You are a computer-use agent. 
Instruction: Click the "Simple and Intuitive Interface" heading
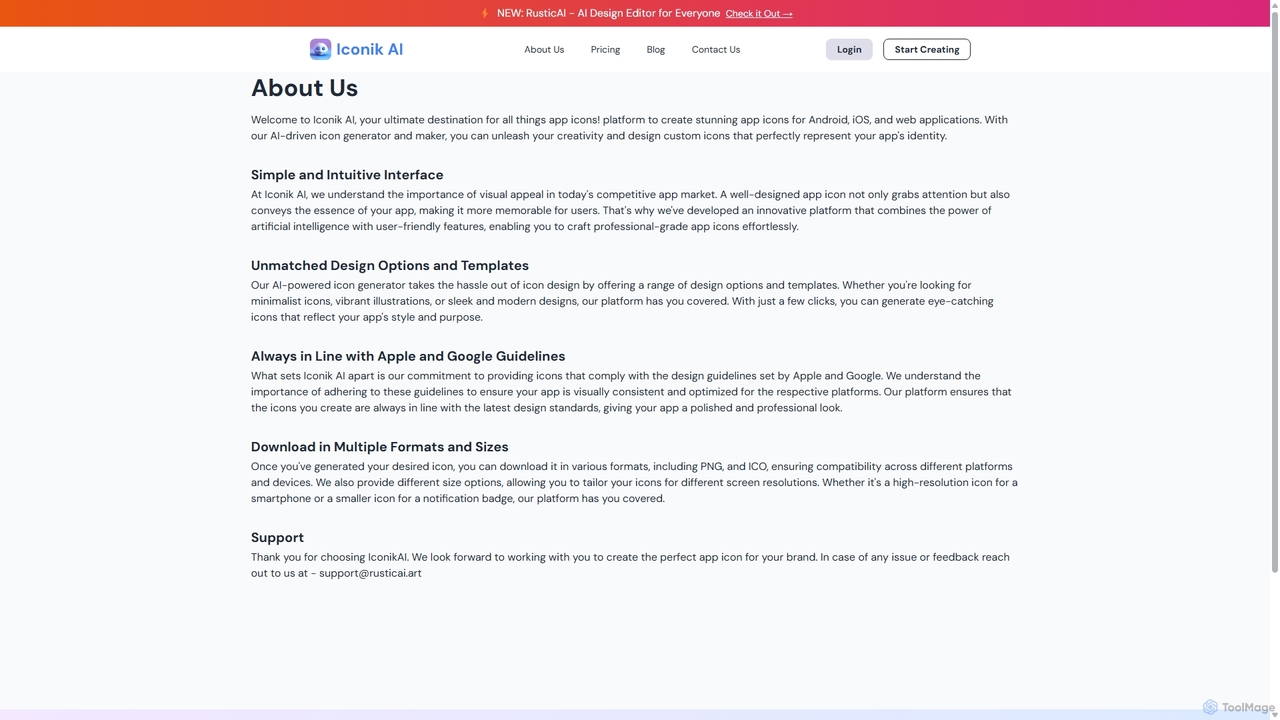(x=347, y=175)
